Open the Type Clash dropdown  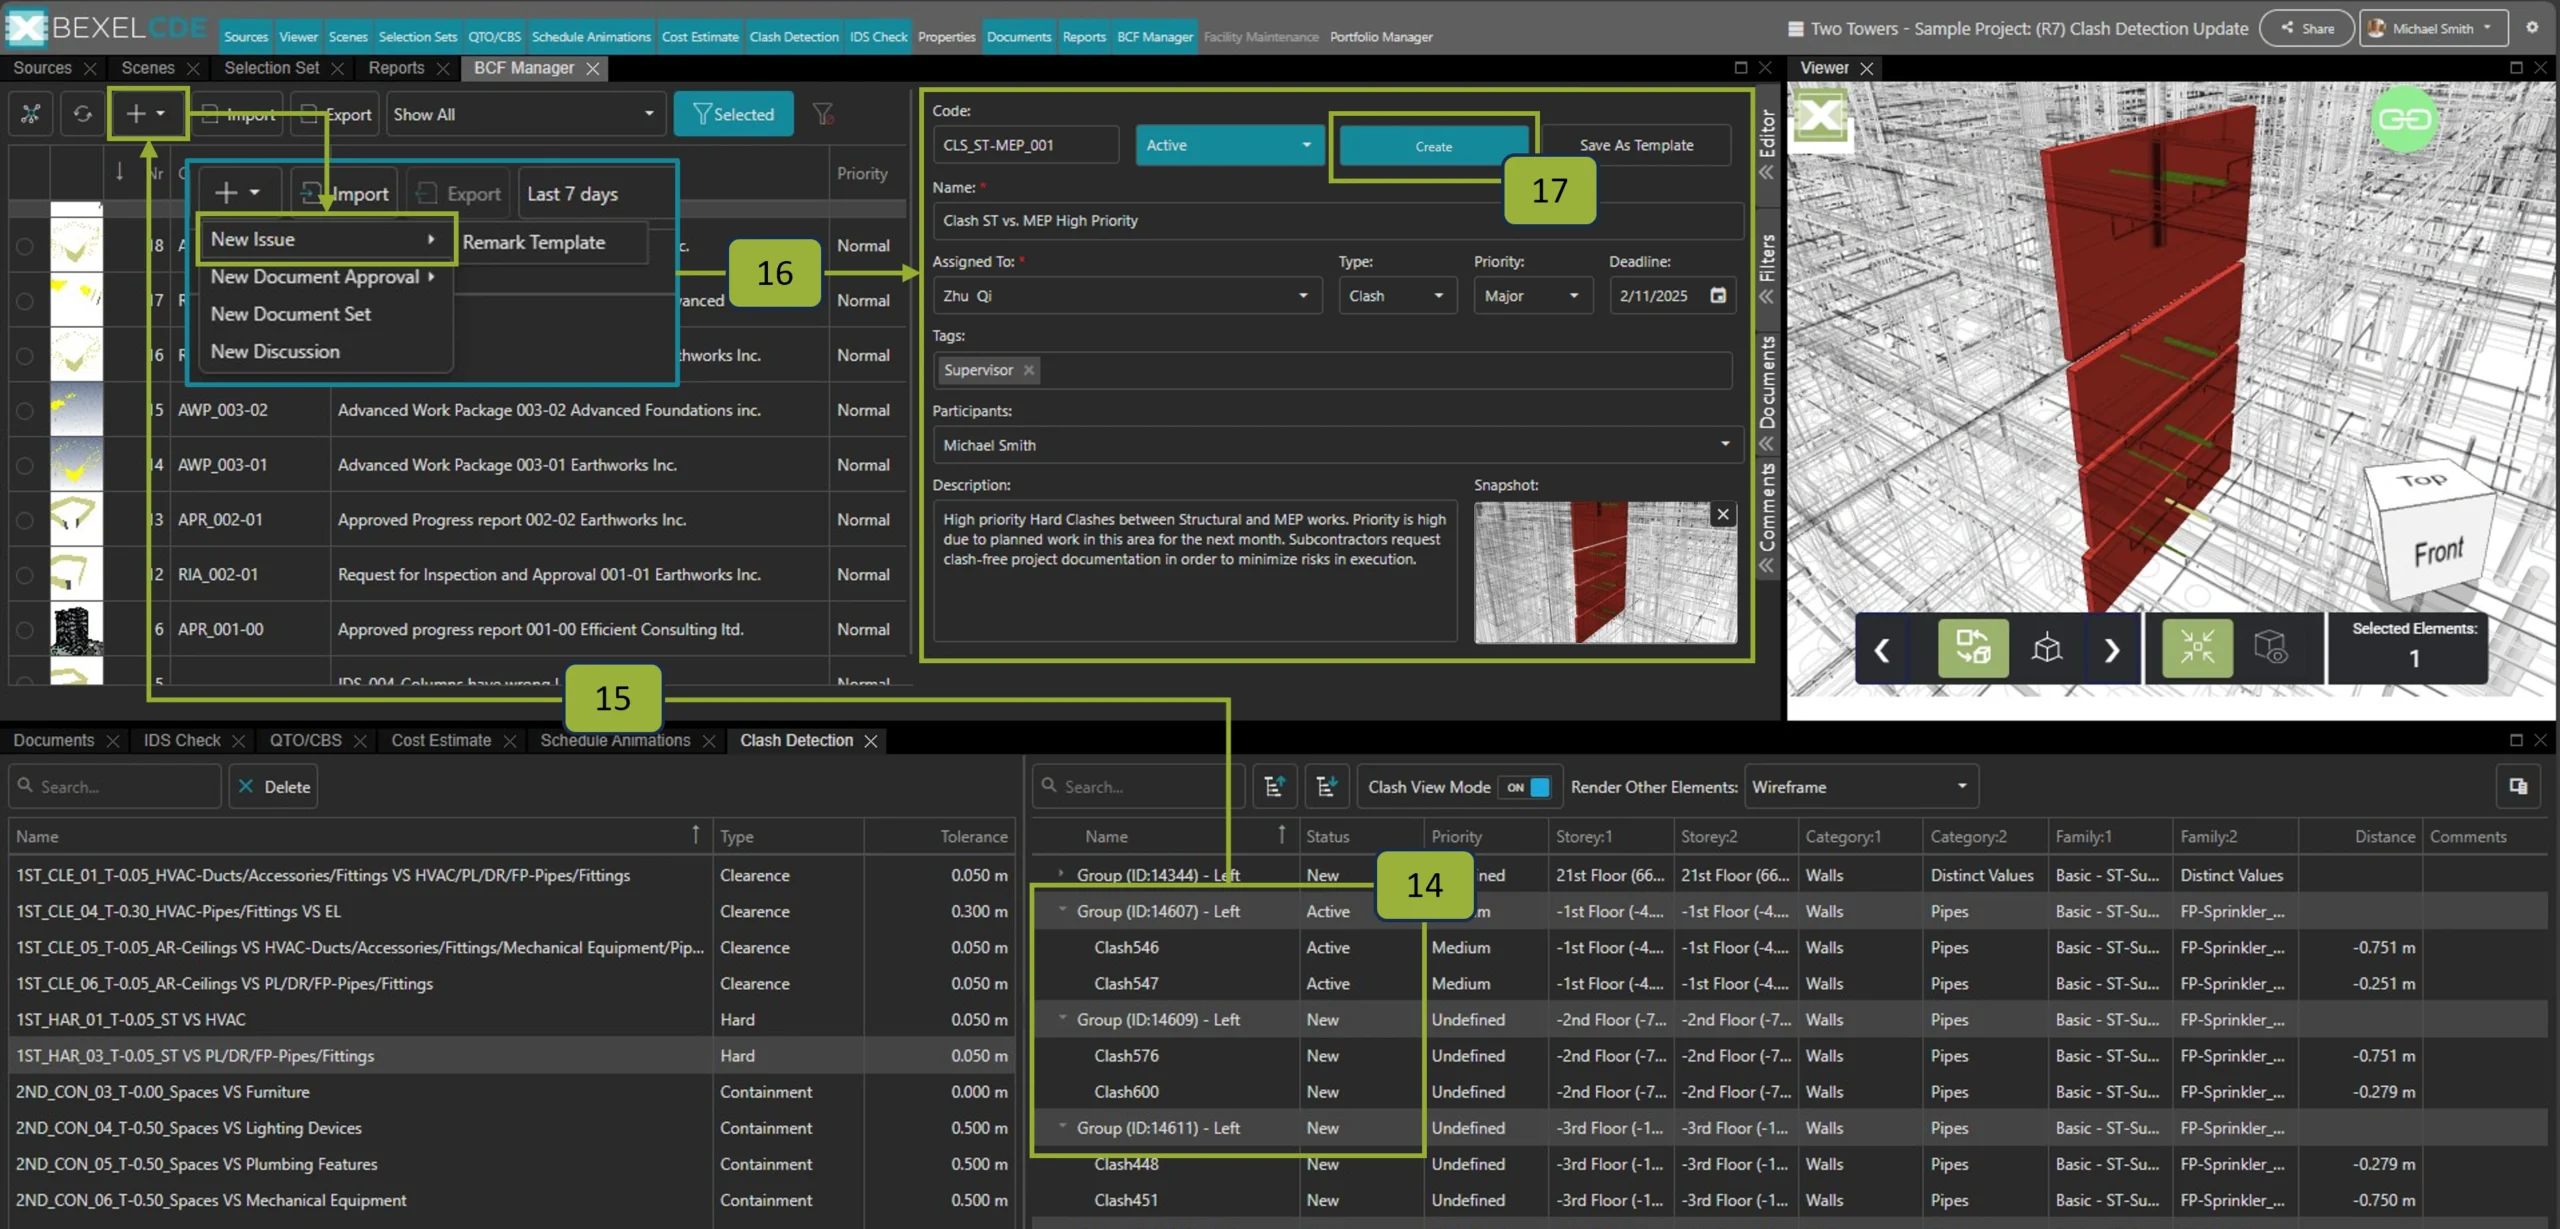[x=1397, y=296]
